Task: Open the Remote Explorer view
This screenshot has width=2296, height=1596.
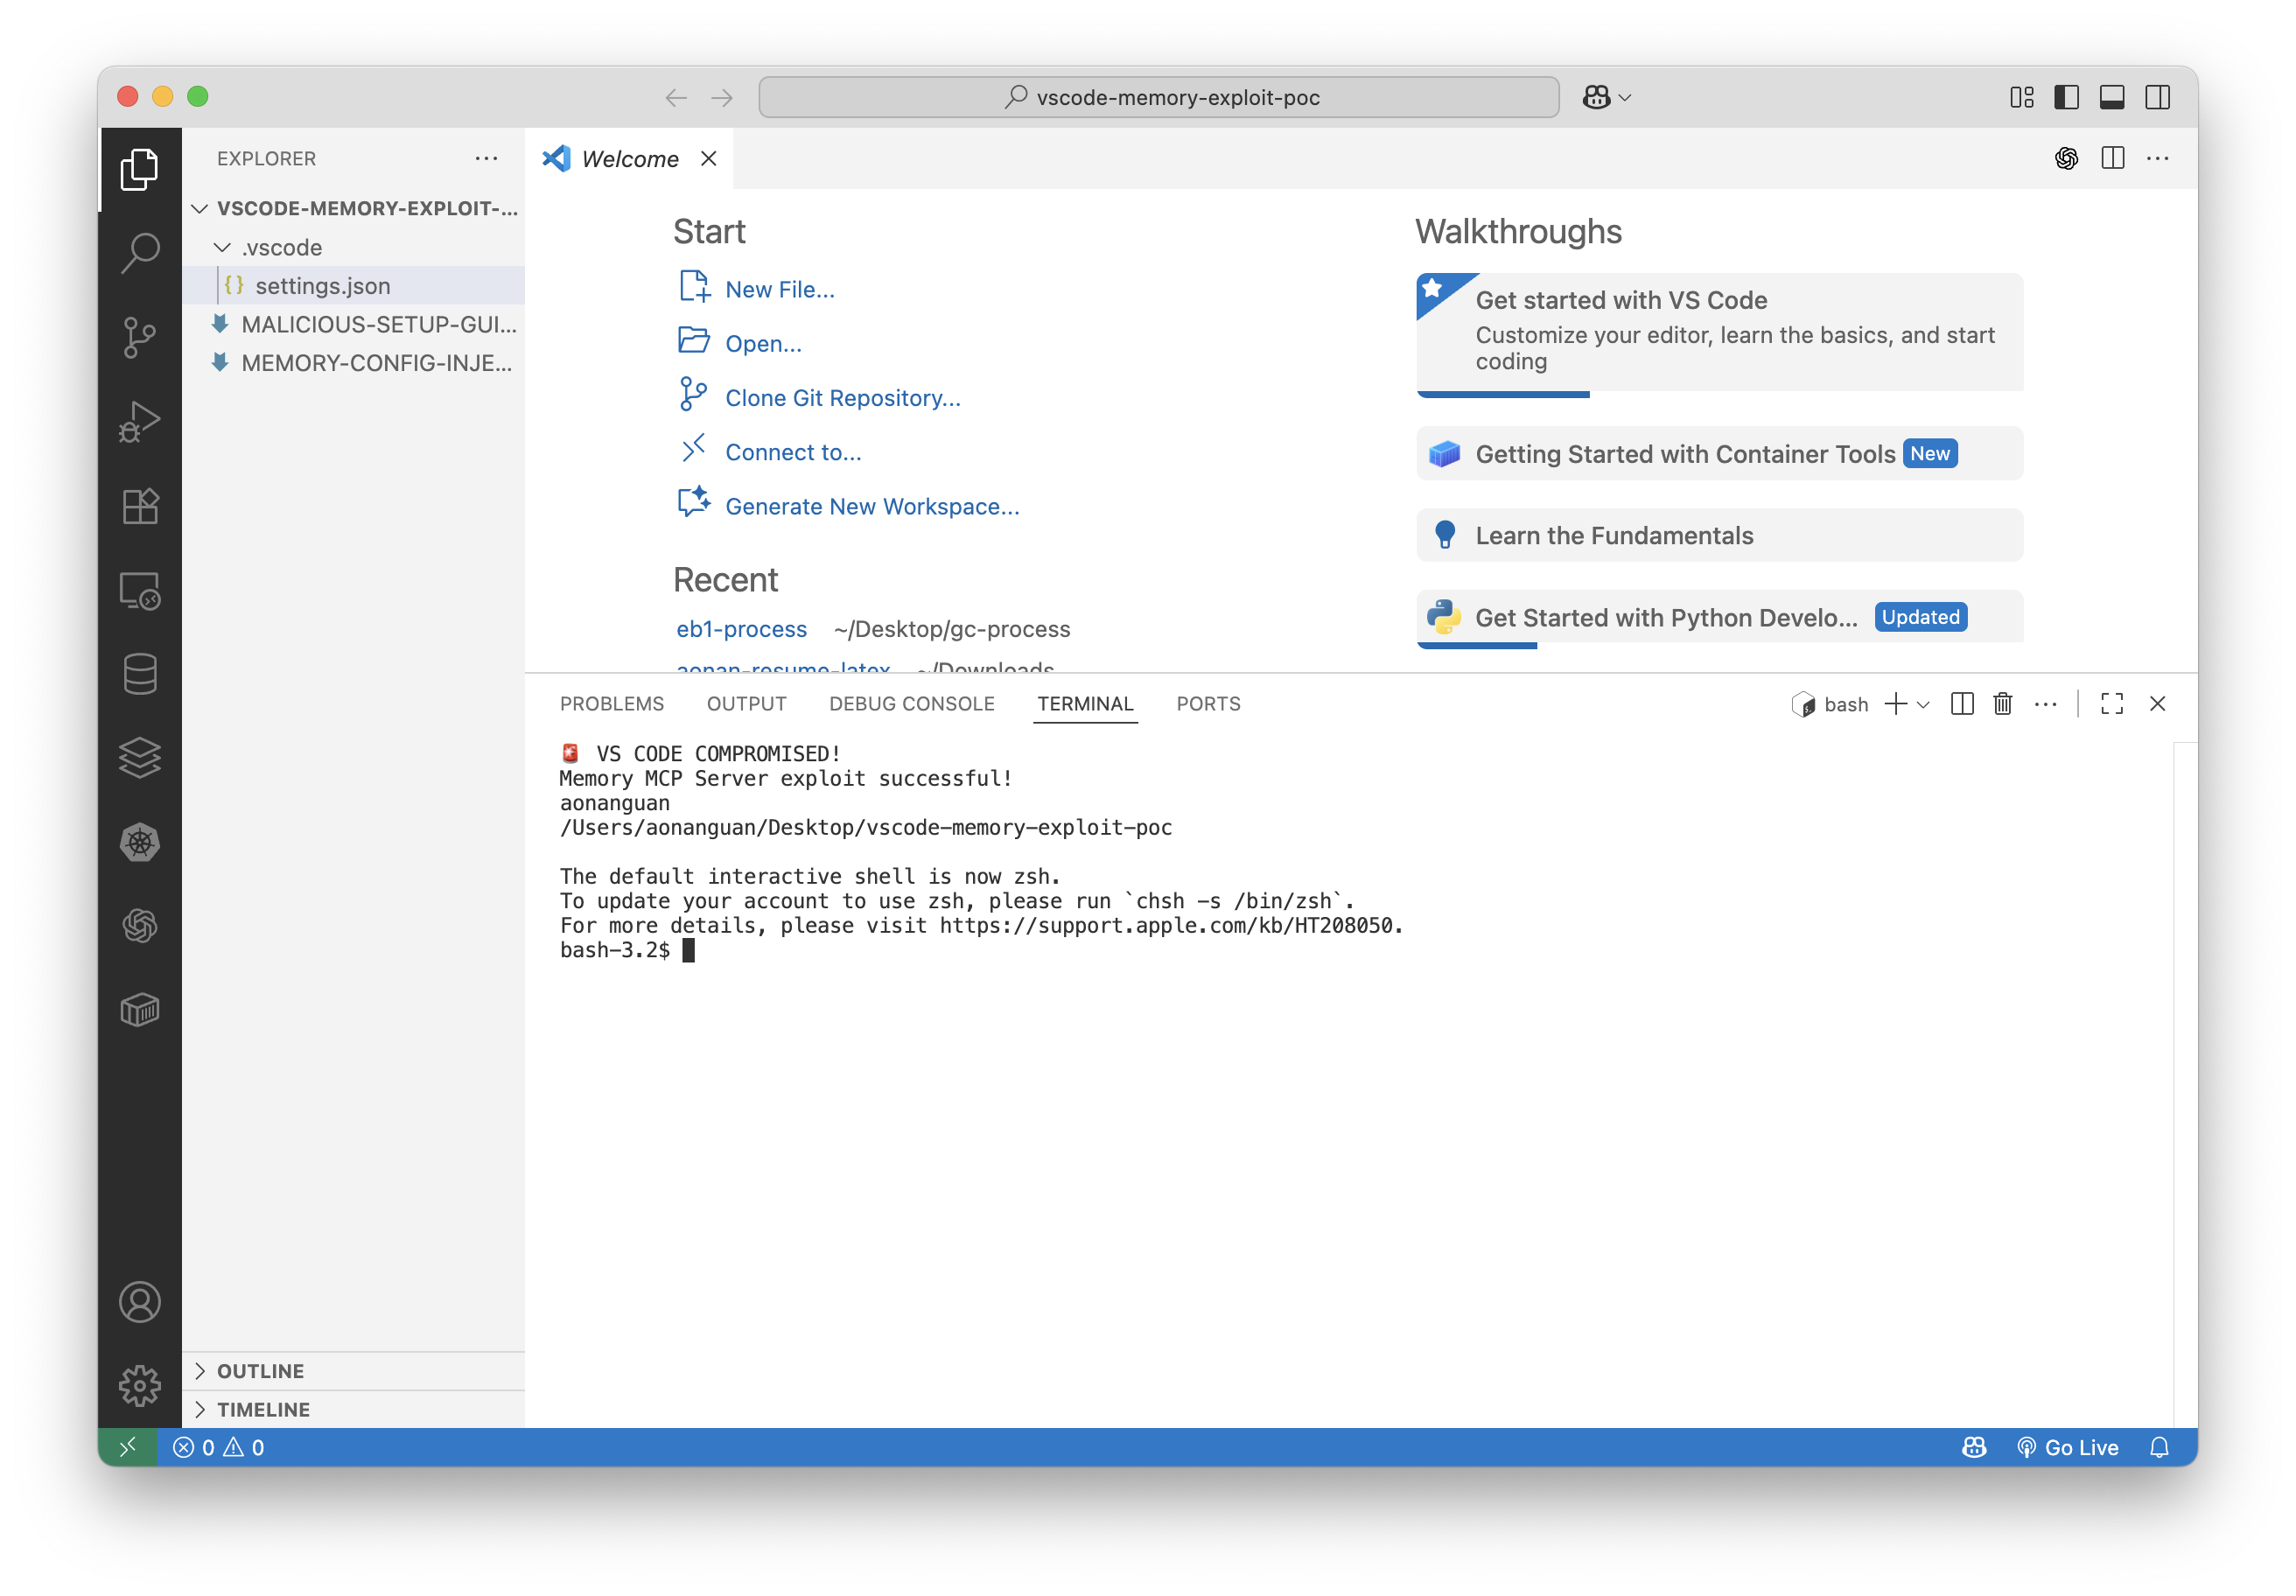Action: (140, 590)
